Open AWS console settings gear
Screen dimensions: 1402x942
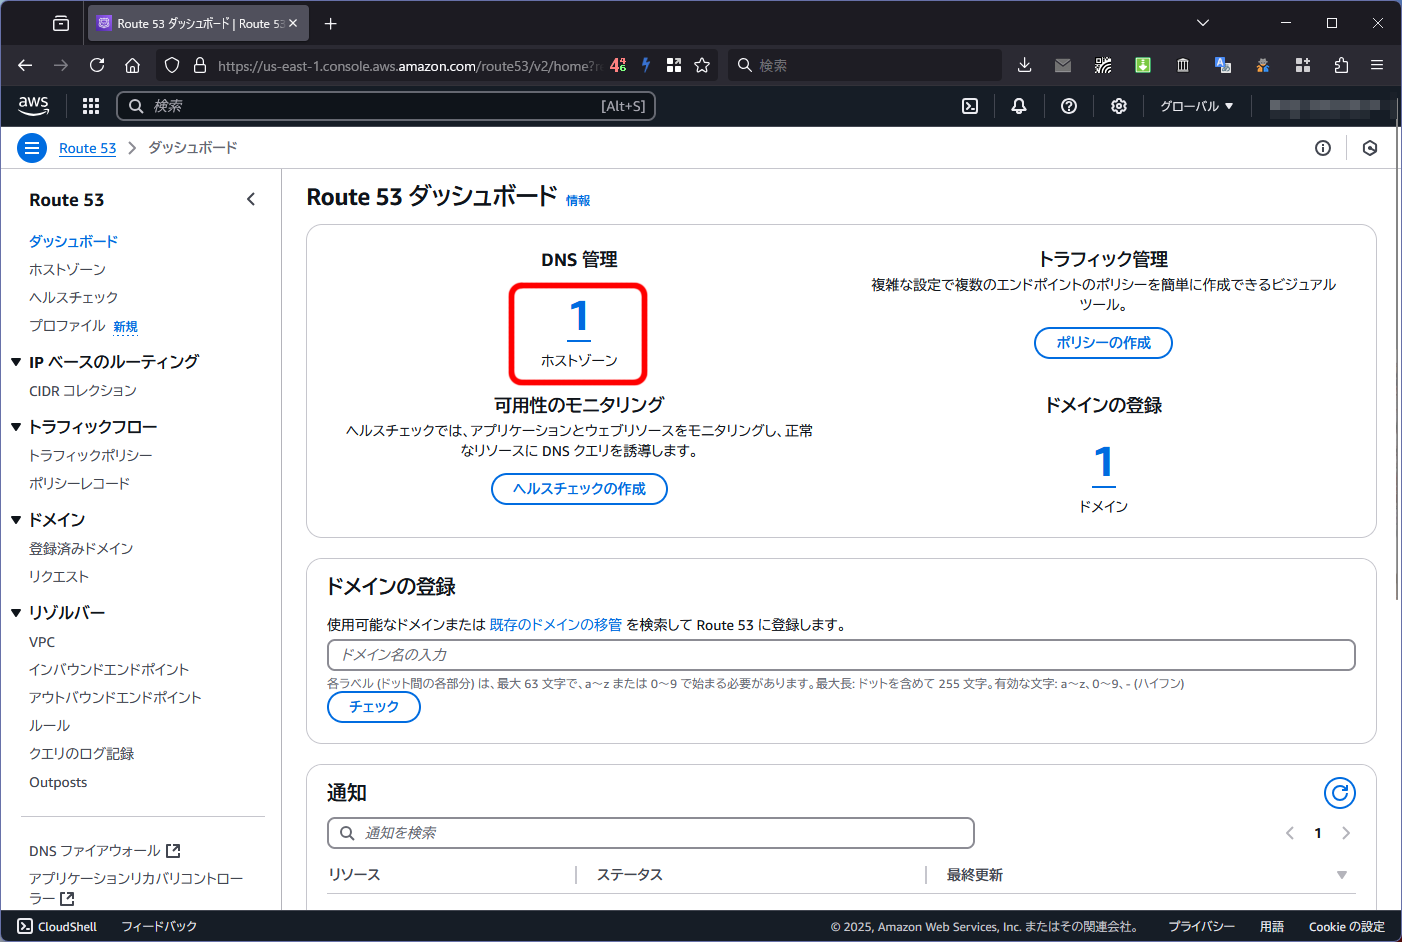coord(1119,106)
